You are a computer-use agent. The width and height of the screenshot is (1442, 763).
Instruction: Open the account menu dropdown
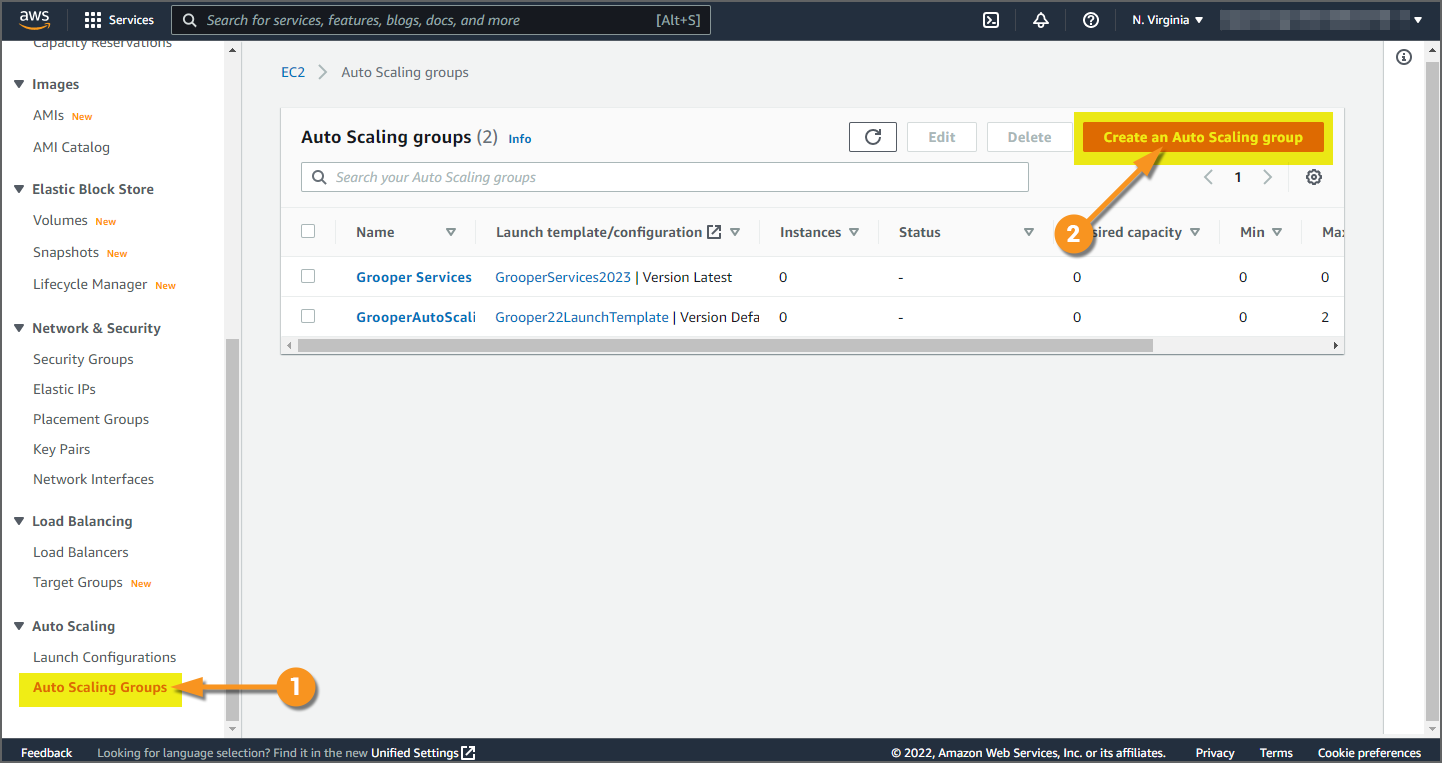[x=1322, y=20]
